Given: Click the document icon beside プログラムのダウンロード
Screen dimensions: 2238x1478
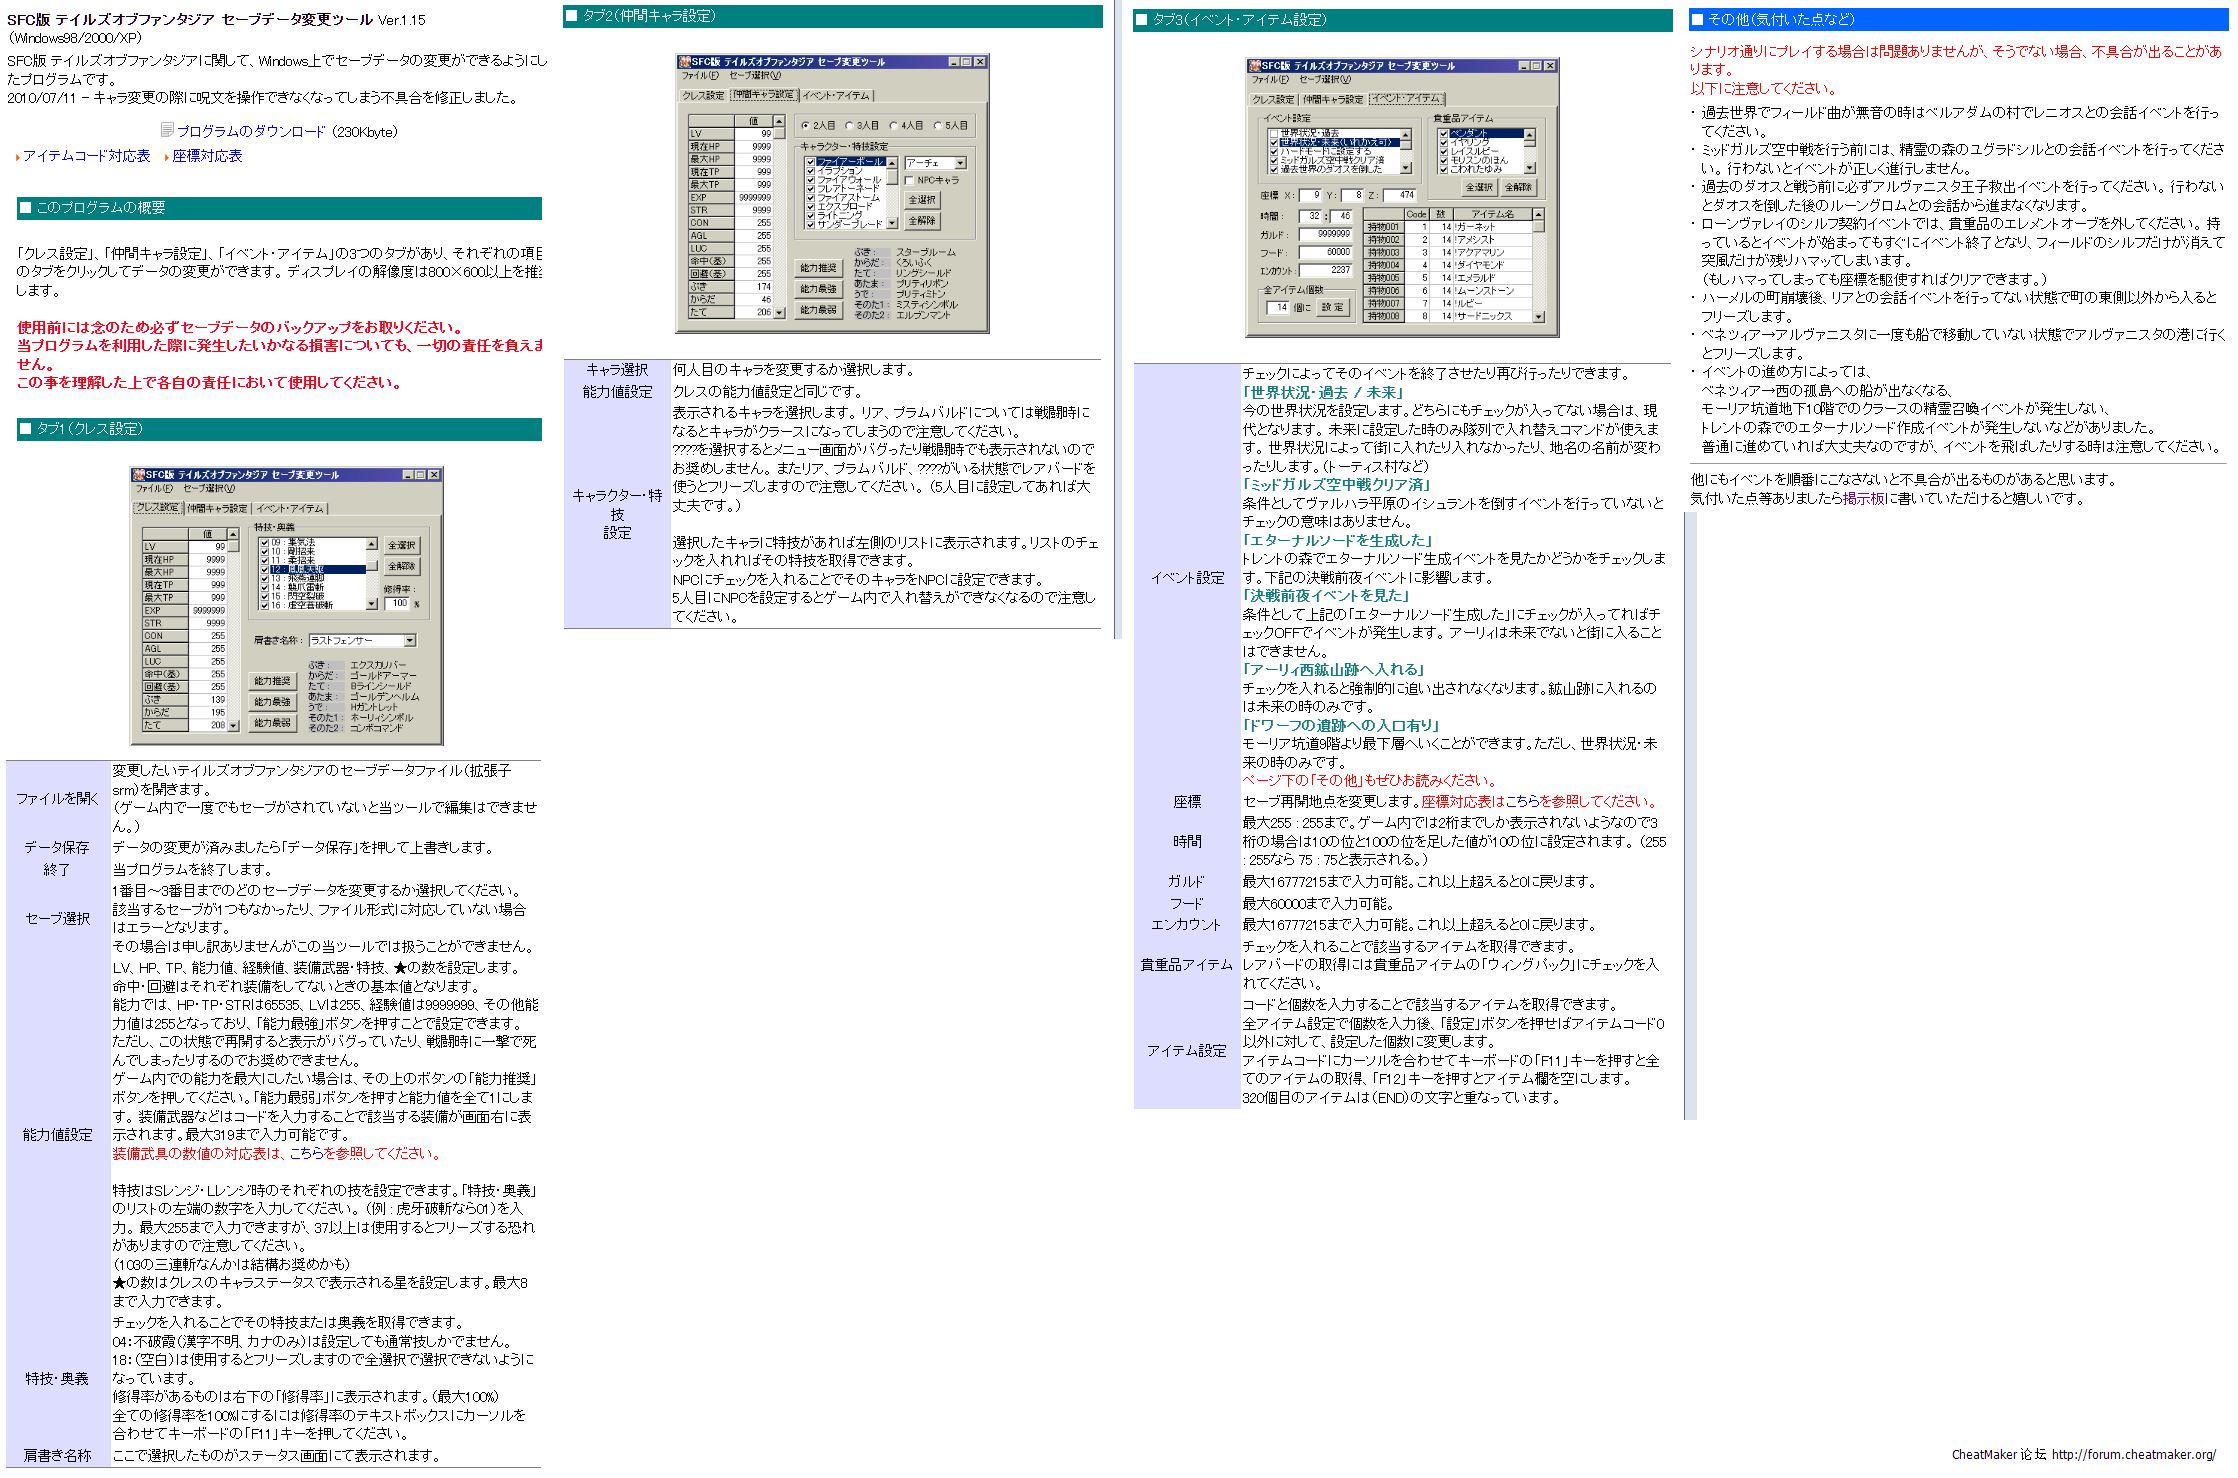Looking at the screenshot, I should (x=167, y=131).
